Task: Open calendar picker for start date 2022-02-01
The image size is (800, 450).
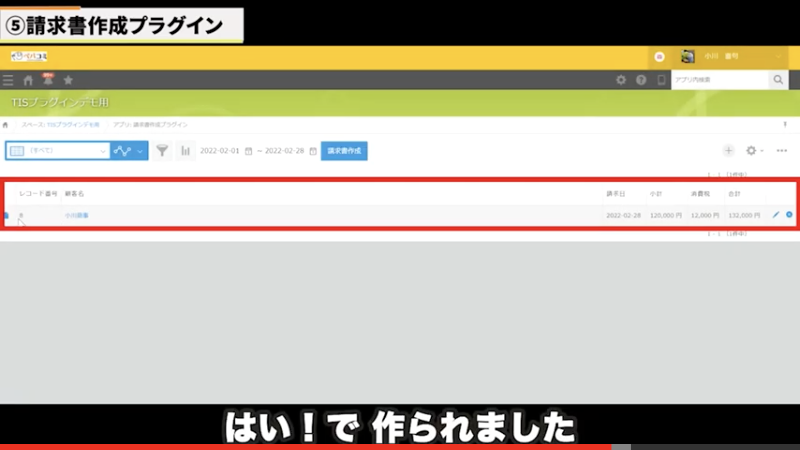Action: point(248,151)
